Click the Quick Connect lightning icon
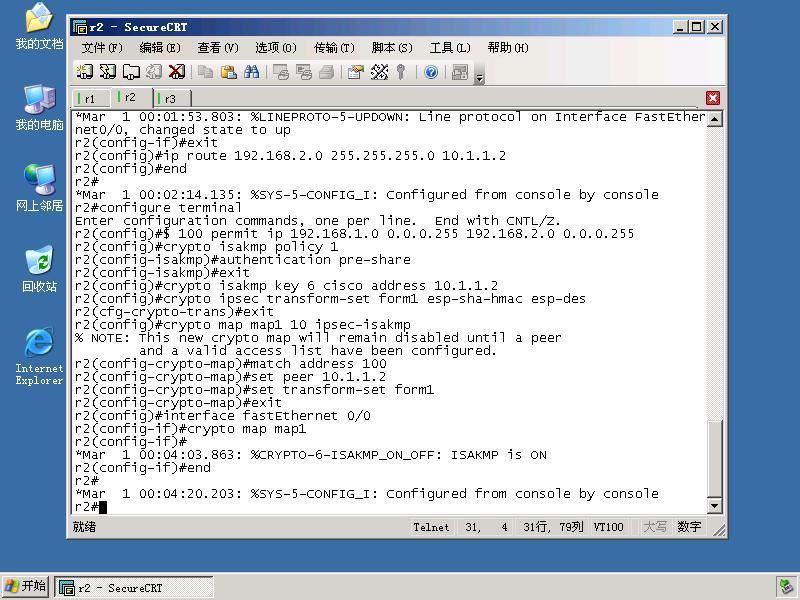The height and width of the screenshot is (600, 800). [108, 72]
